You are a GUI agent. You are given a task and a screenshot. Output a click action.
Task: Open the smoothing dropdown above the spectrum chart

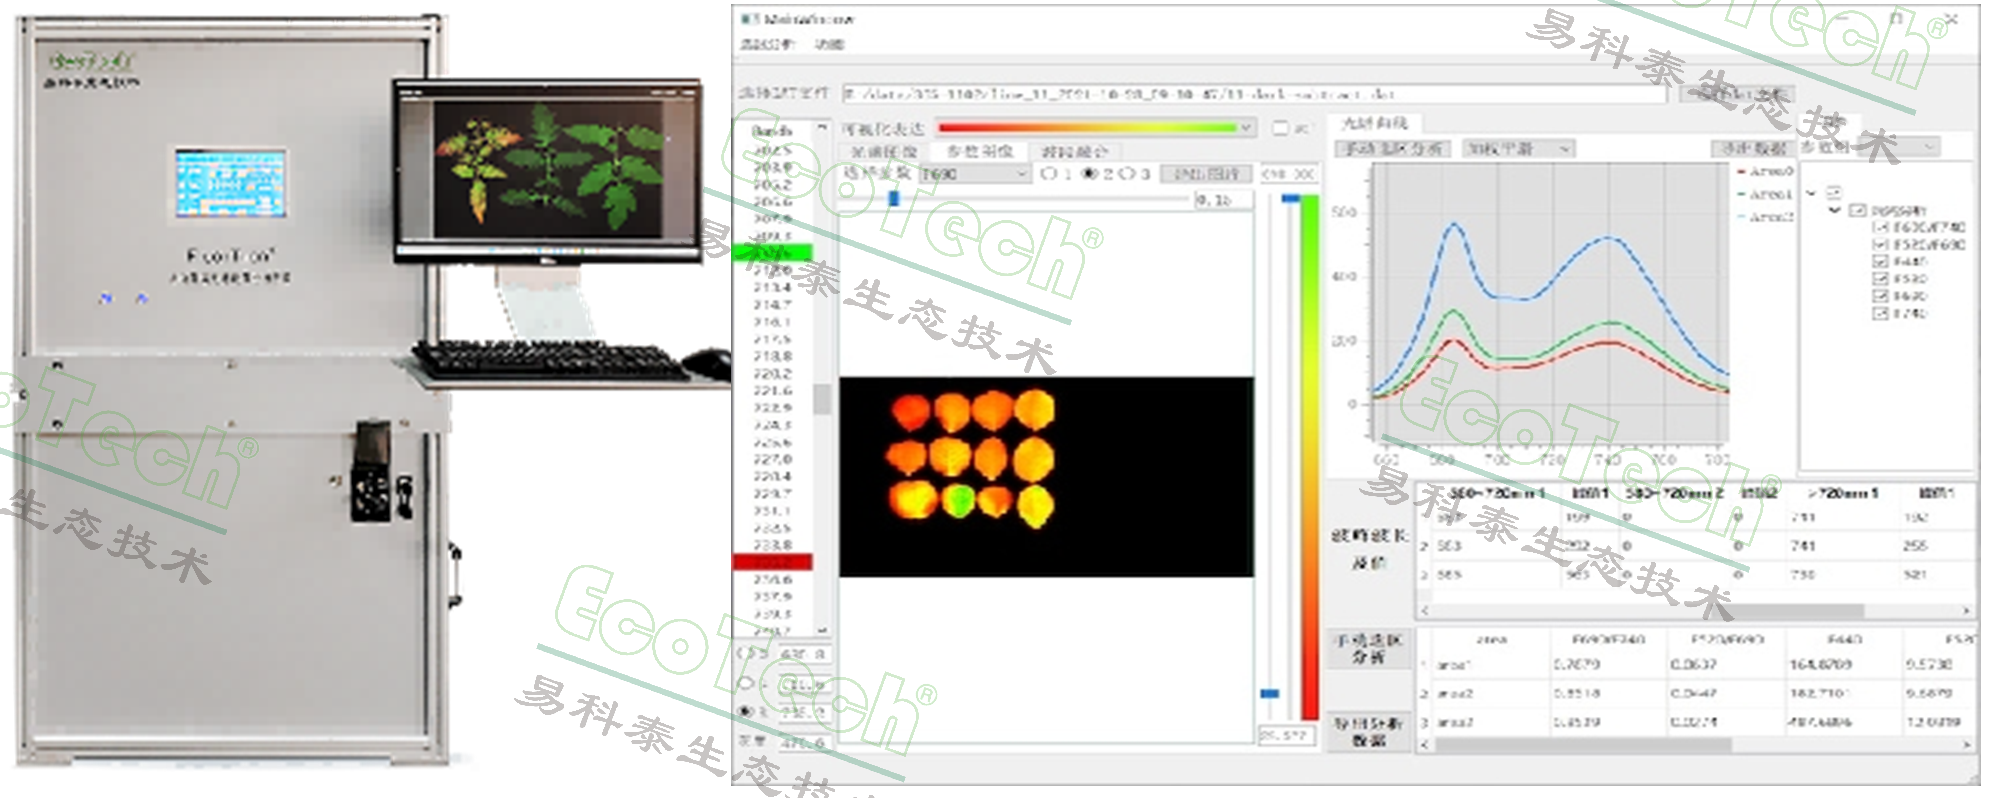1518,149
